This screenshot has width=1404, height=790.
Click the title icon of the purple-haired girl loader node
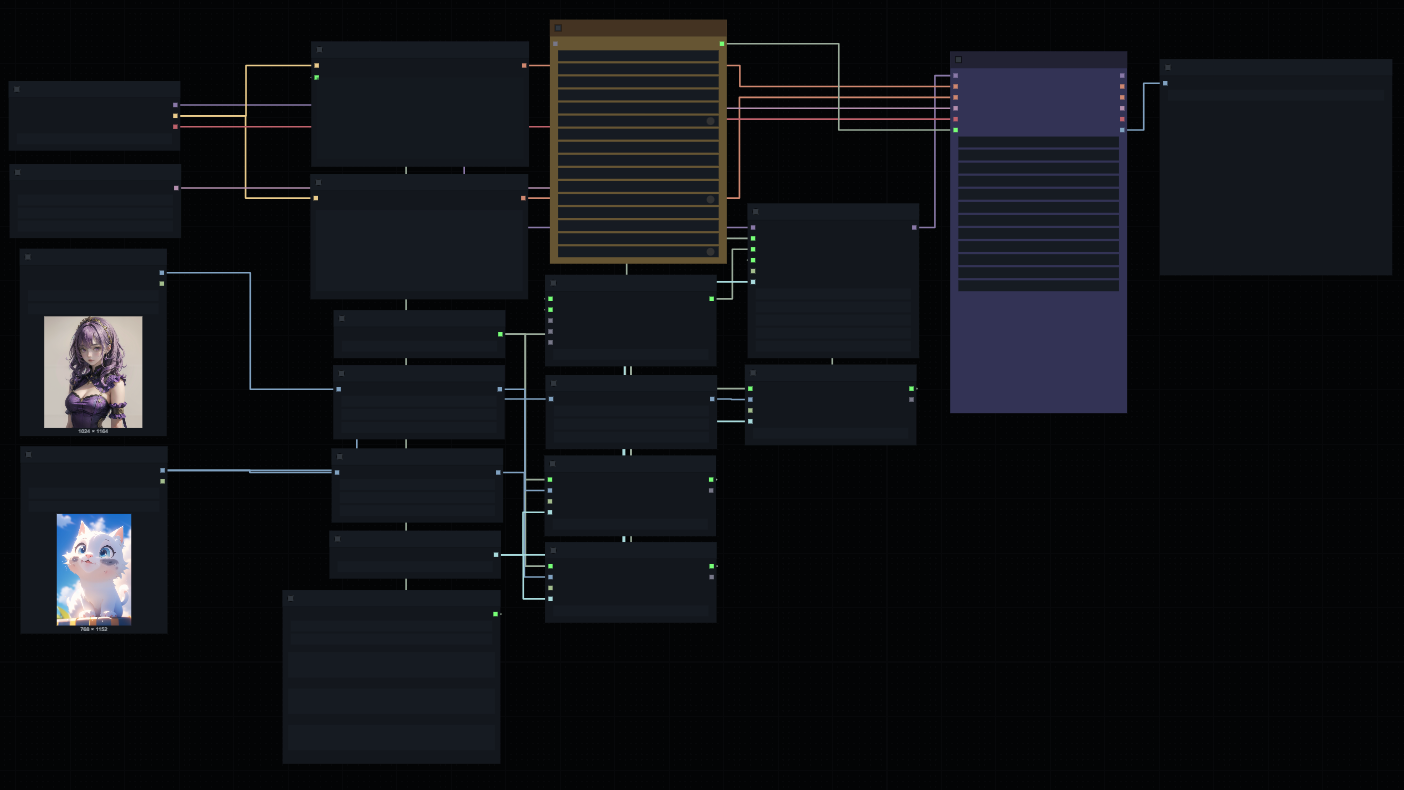point(28,255)
